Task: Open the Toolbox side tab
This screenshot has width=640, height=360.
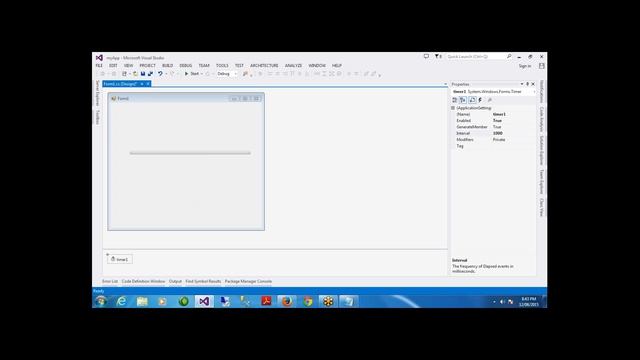Action: [x=98, y=117]
